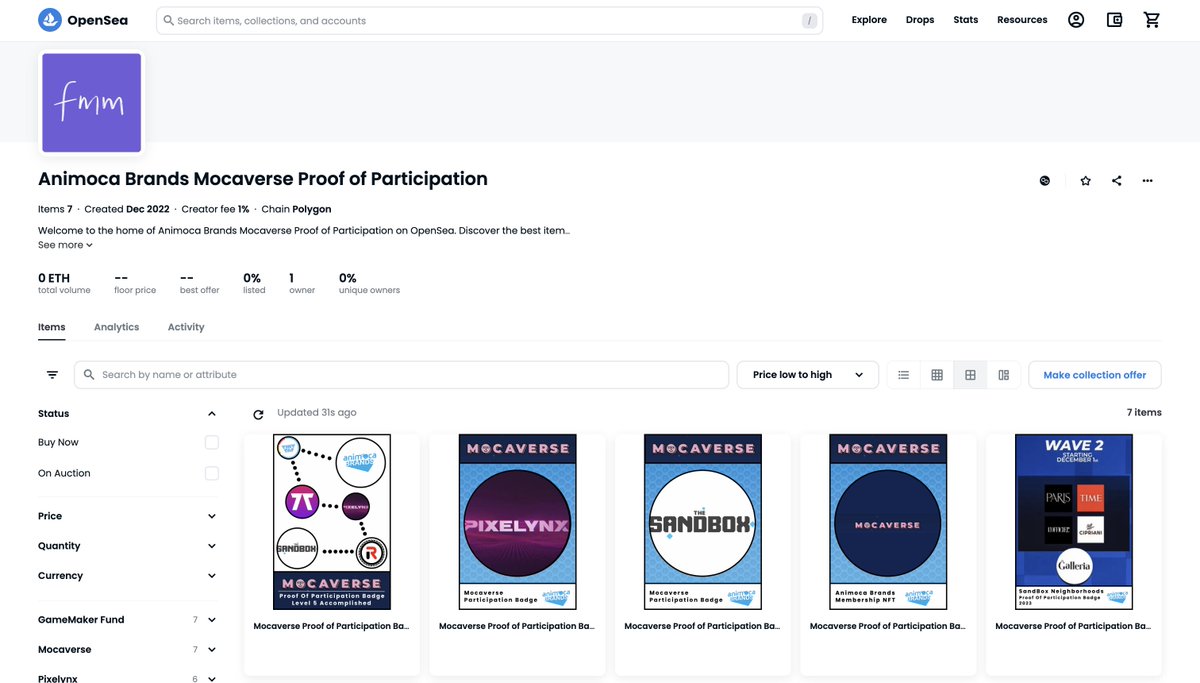Expand the Pixelynx trait filter
This screenshot has height=683, width=1200.
pos(211,679)
